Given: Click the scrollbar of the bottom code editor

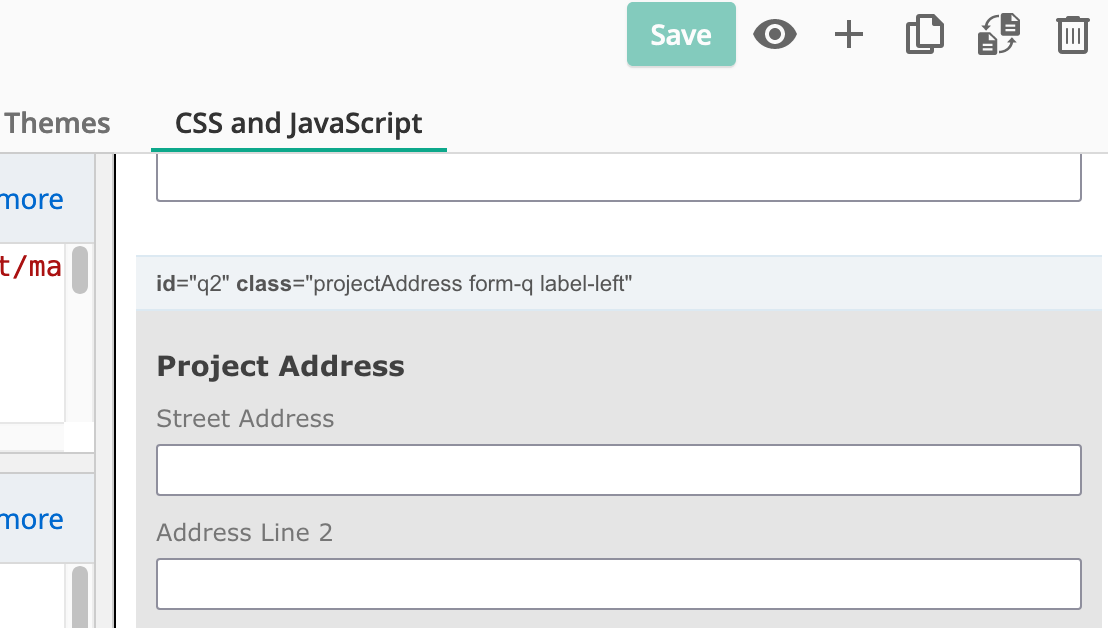Looking at the screenshot, I should (x=79, y=595).
